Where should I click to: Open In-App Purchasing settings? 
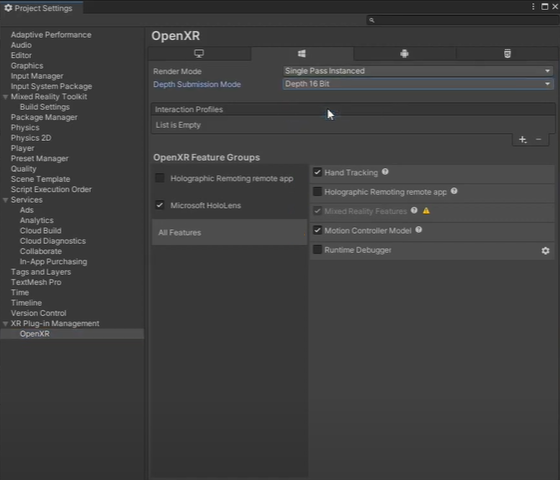[53, 262]
